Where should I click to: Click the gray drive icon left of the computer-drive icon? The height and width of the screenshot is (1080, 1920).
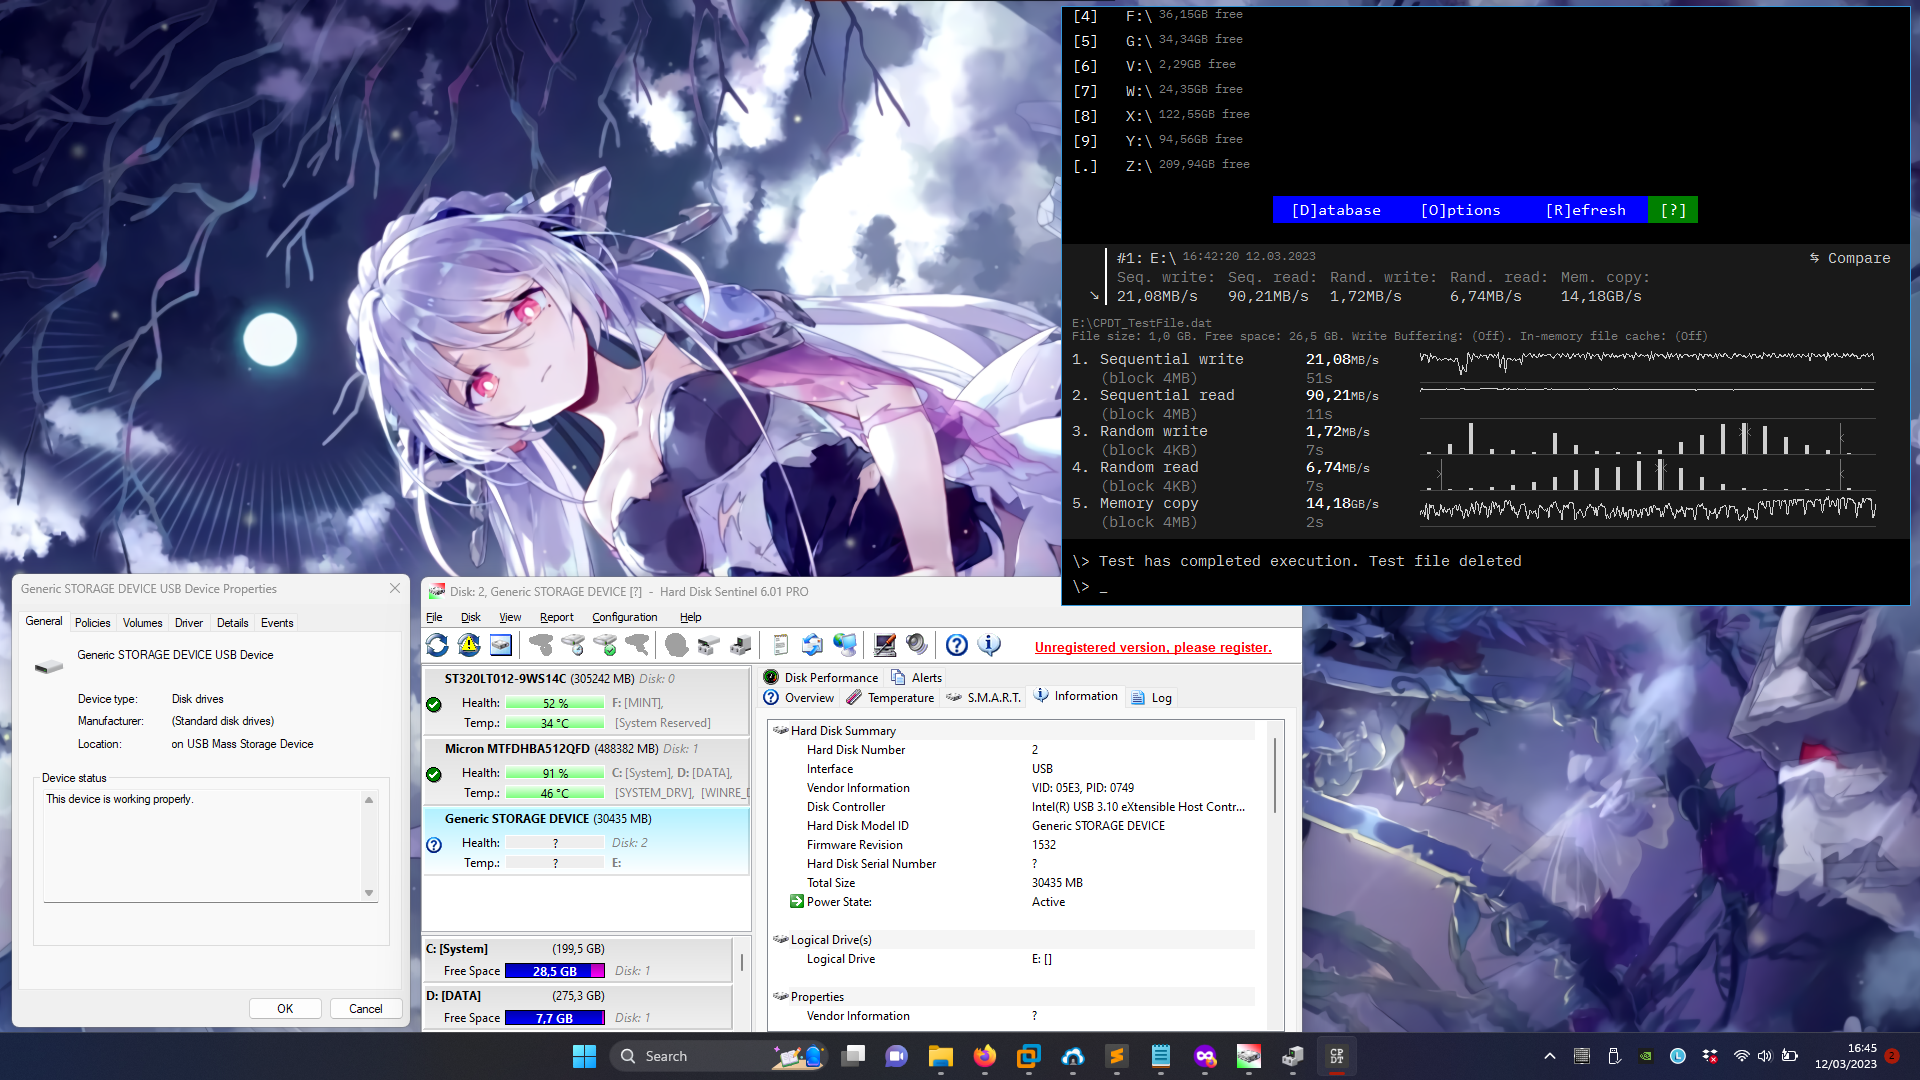point(709,645)
